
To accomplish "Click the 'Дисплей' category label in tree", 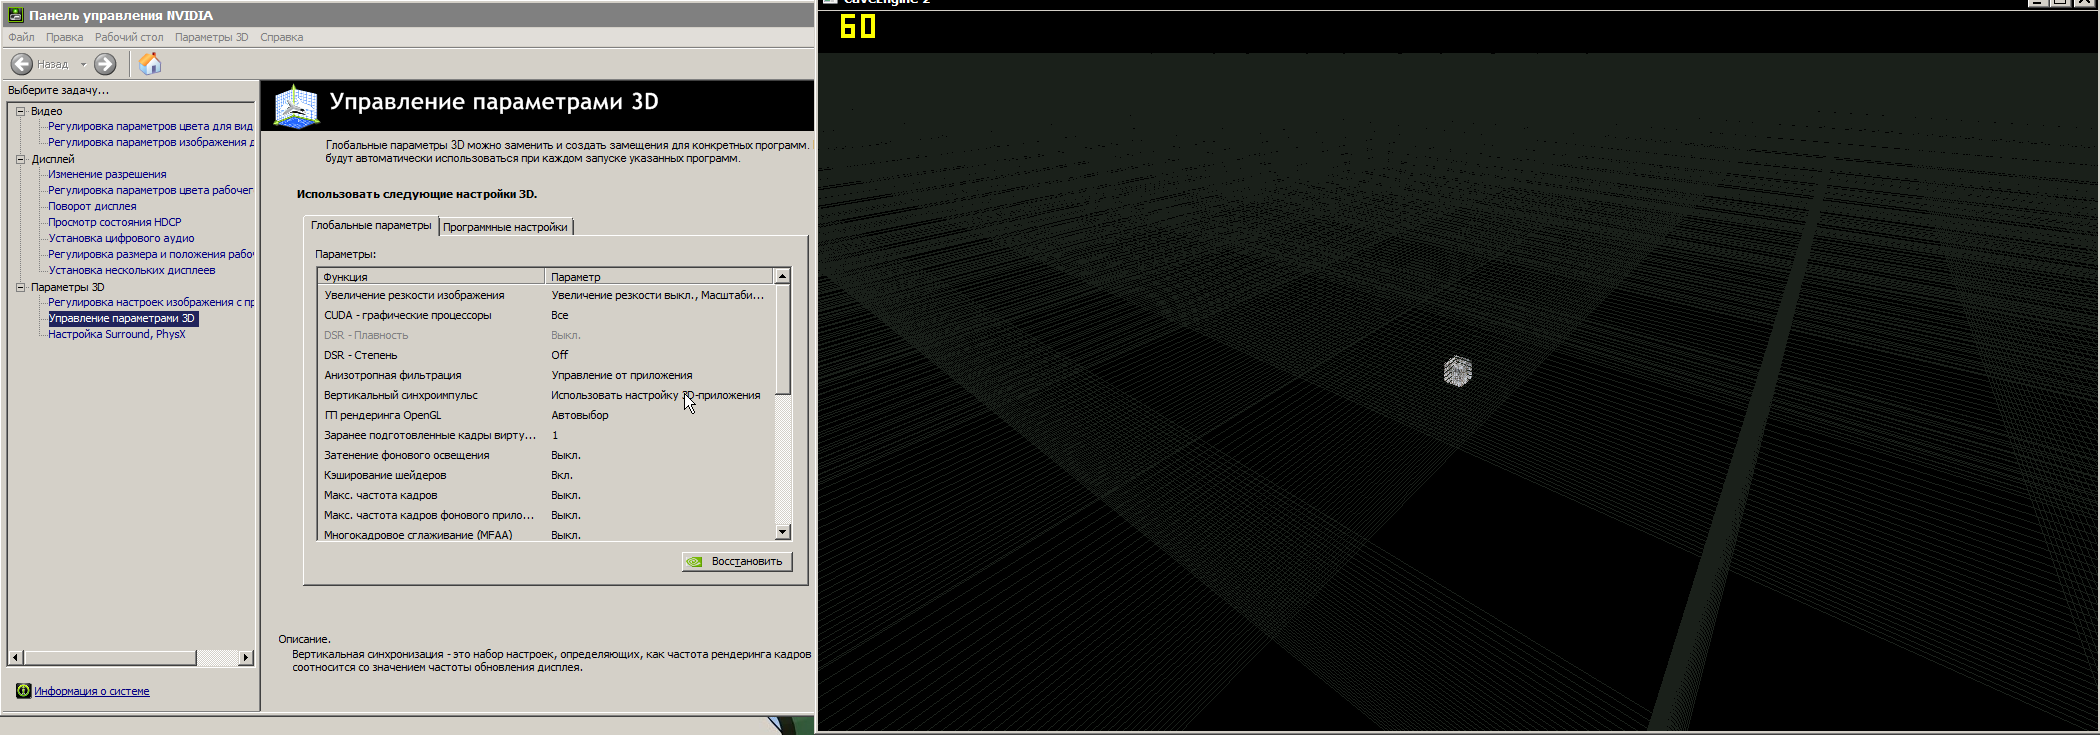I will coord(52,159).
